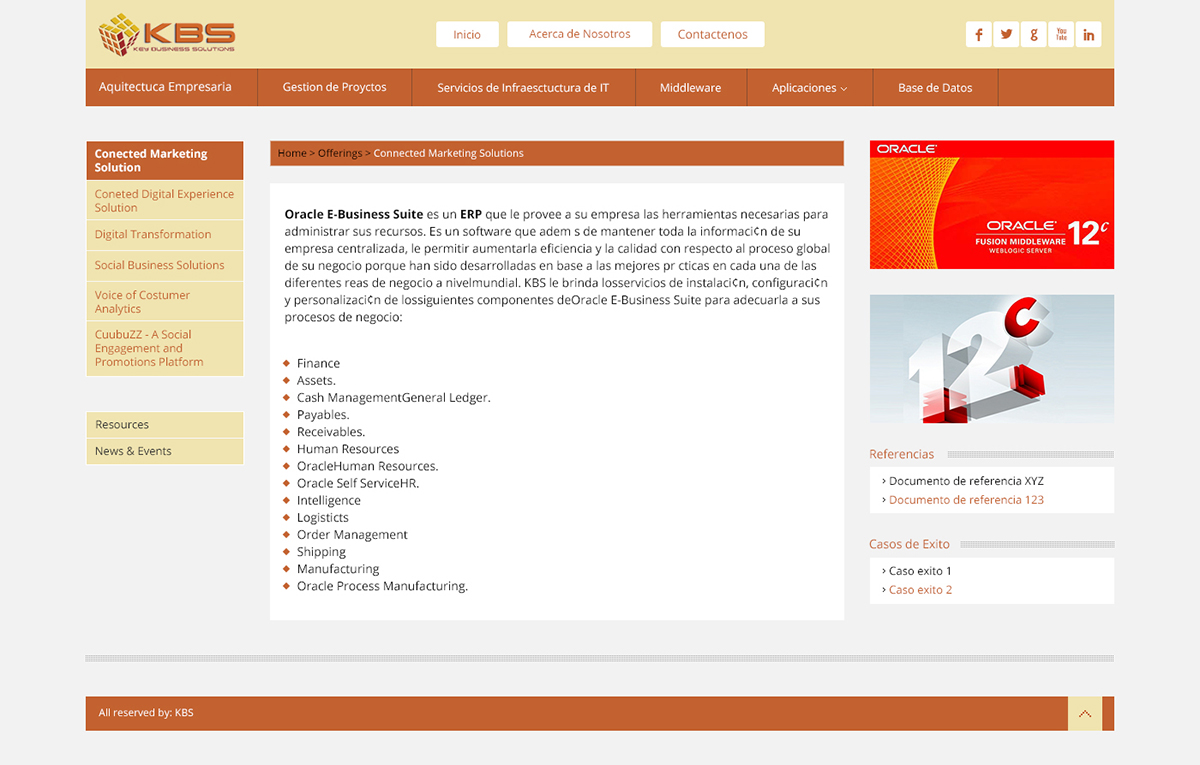
Task: Open Servicios de Infraesctuctura de IT
Action: (523, 87)
